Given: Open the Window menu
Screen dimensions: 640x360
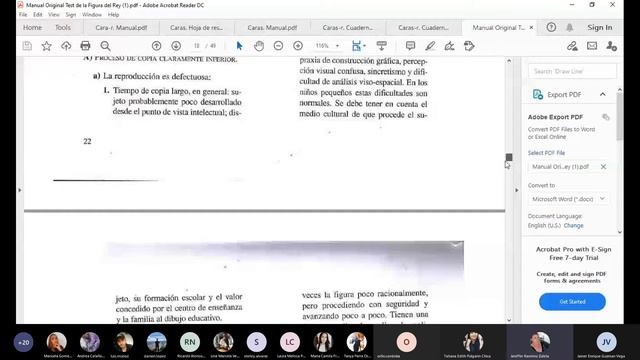Looking at the screenshot, I should tap(92, 14).
